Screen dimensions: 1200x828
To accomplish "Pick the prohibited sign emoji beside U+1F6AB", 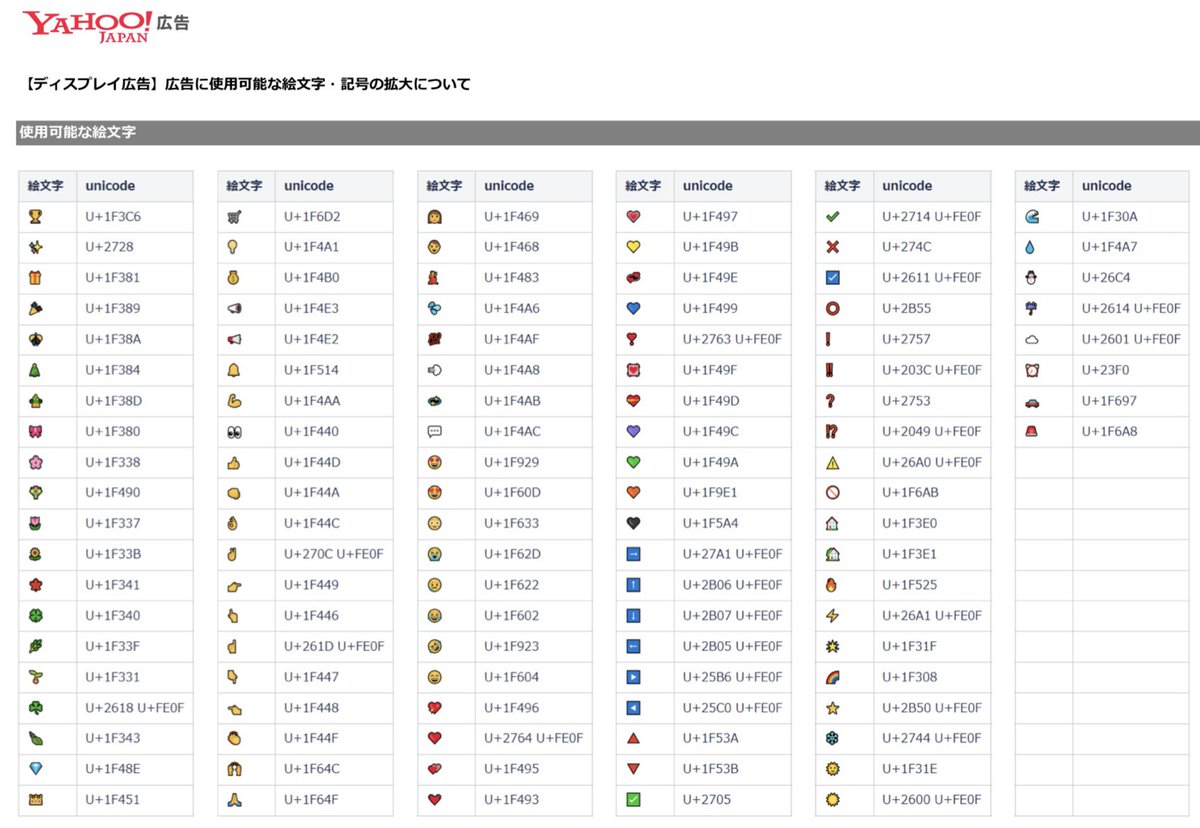I will pyautogui.click(x=833, y=493).
